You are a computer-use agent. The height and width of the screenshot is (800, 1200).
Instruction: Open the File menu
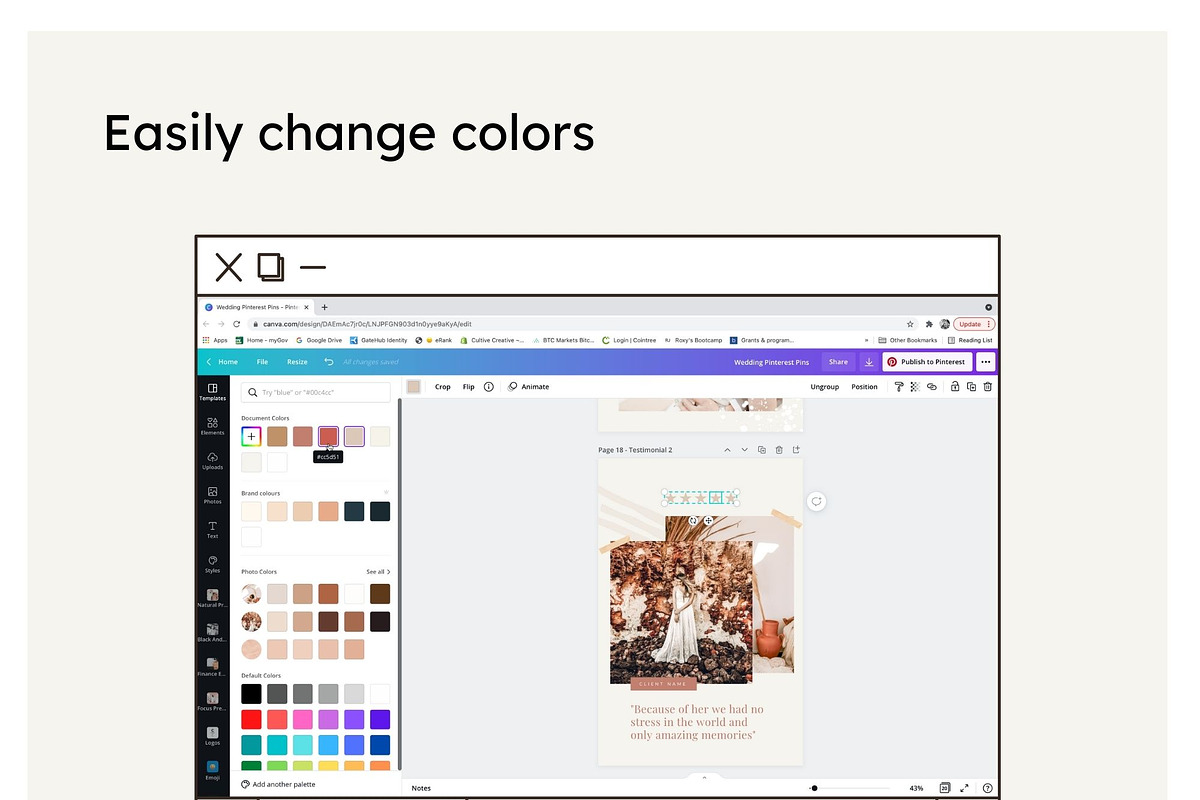pyautogui.click(x=262, y=362)
